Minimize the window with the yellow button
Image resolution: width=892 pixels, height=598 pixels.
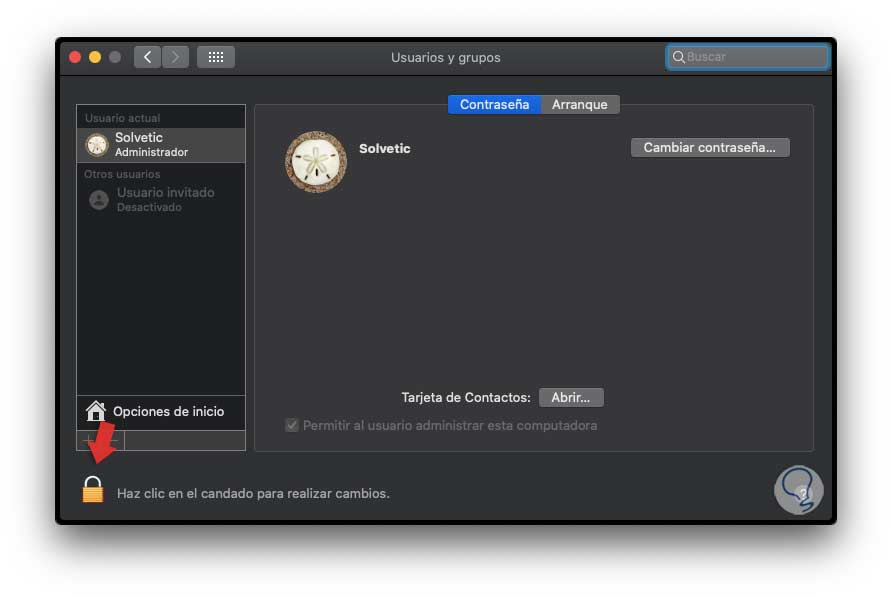coord(95,57)
